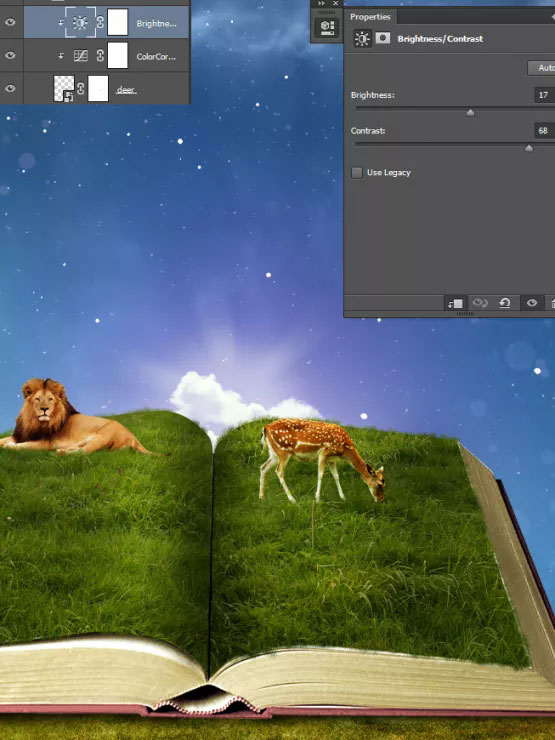The image size is (555, 740).
Task: Click the mask link icon on deer layer
Action: (80, 88)
